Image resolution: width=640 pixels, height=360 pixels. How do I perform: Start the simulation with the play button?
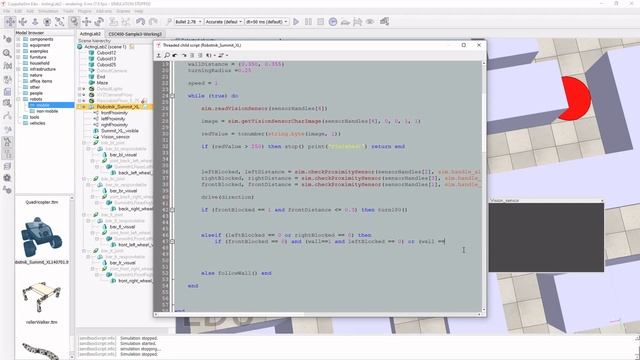point(296,22)
